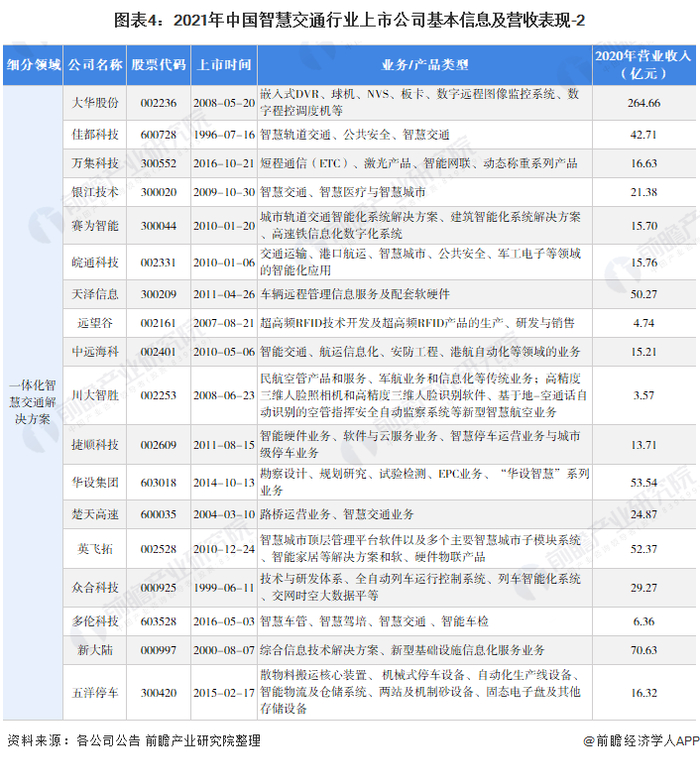Select the company name 佳都科技

(x=95, y=134)
